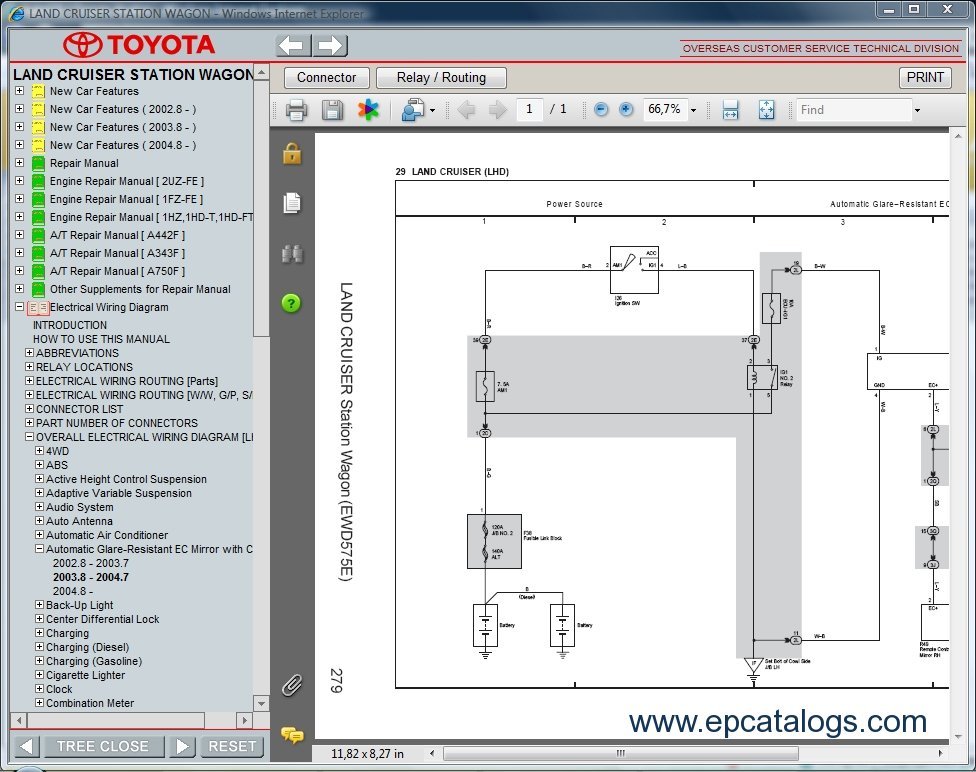The height and width of the screenshot is (772, 976).
Task: Zoom in with the plus icon
Action: pos(626,110)
